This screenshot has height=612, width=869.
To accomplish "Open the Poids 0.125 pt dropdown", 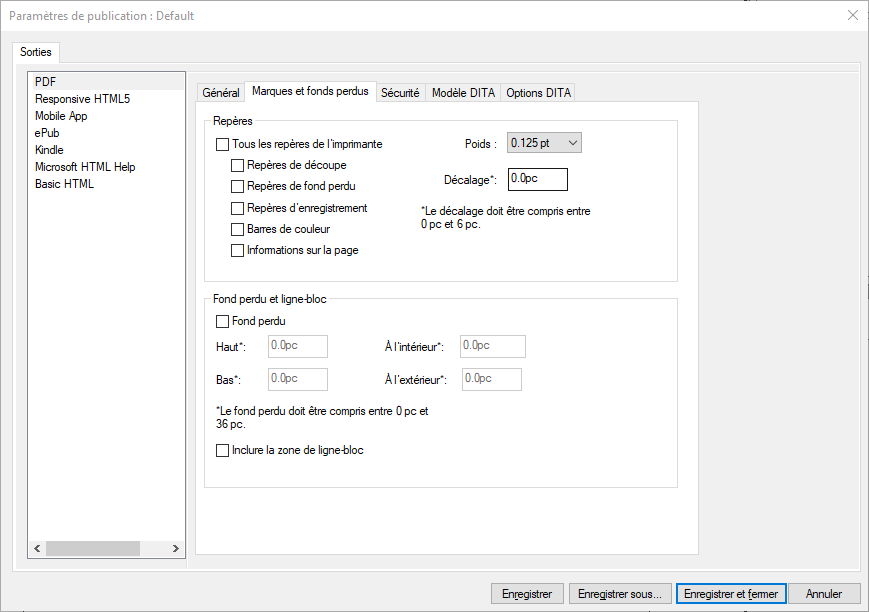I will [x=544, y=143].
